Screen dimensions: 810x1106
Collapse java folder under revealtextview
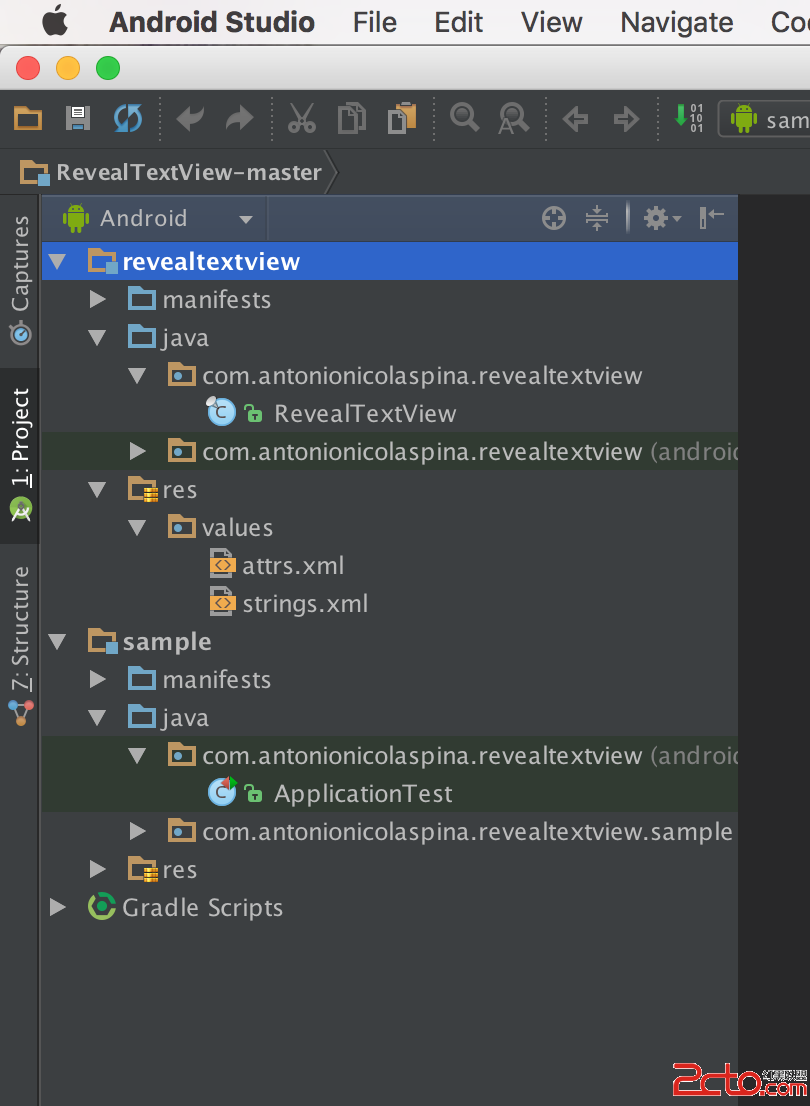point(97,338)
